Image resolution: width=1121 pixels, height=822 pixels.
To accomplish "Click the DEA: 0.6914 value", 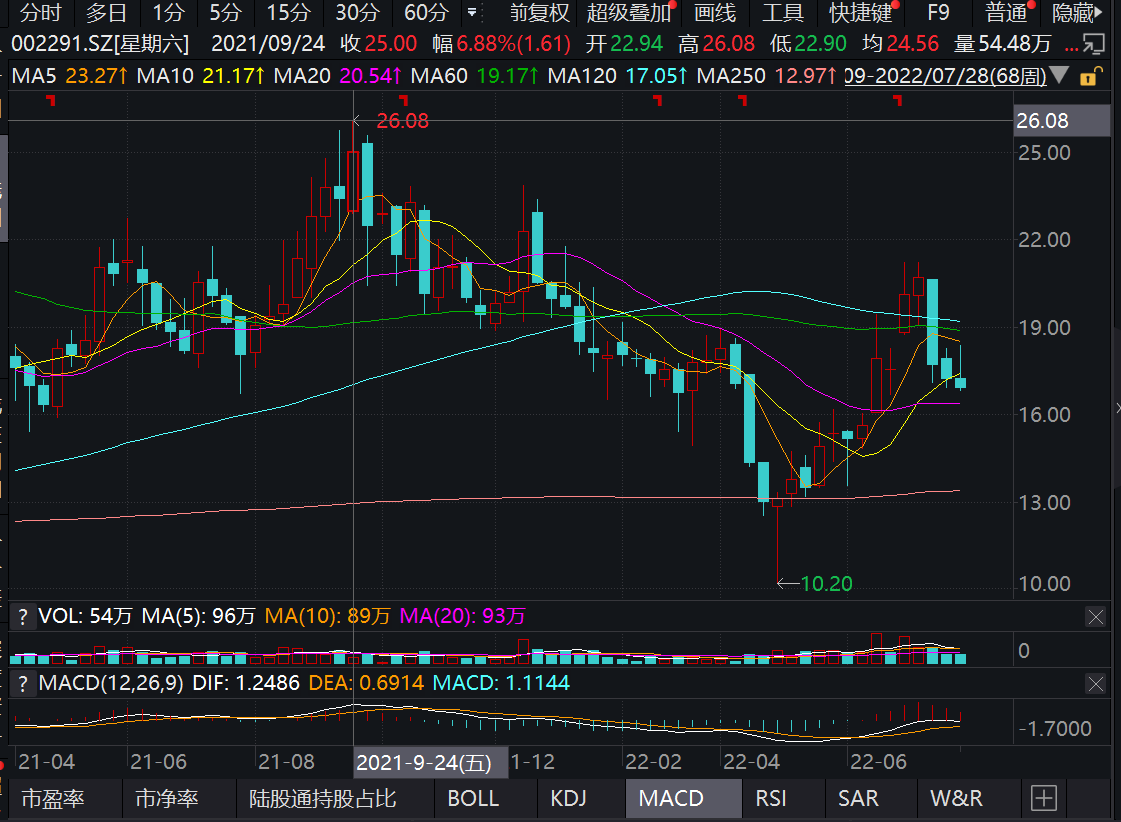I will point(366,683).
